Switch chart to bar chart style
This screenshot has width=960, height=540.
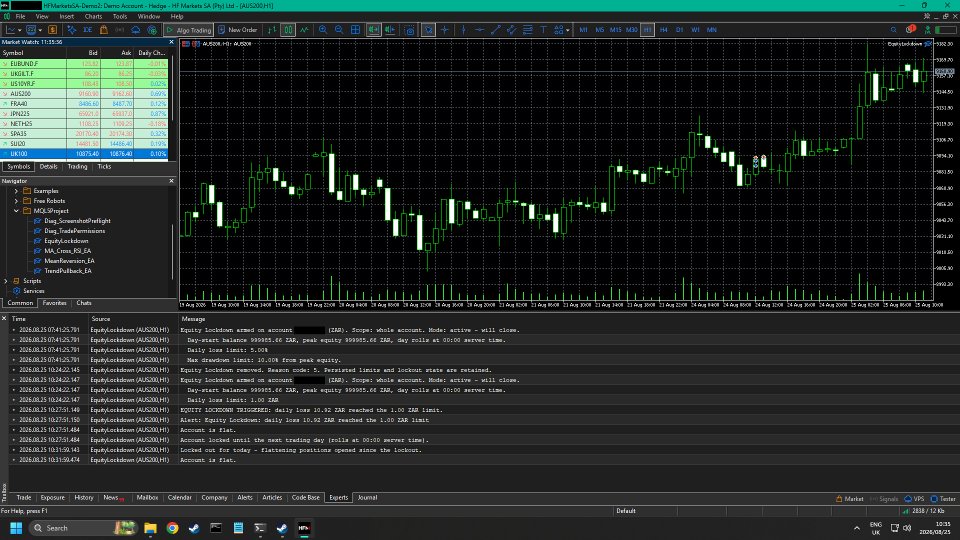tap(272, 29)
